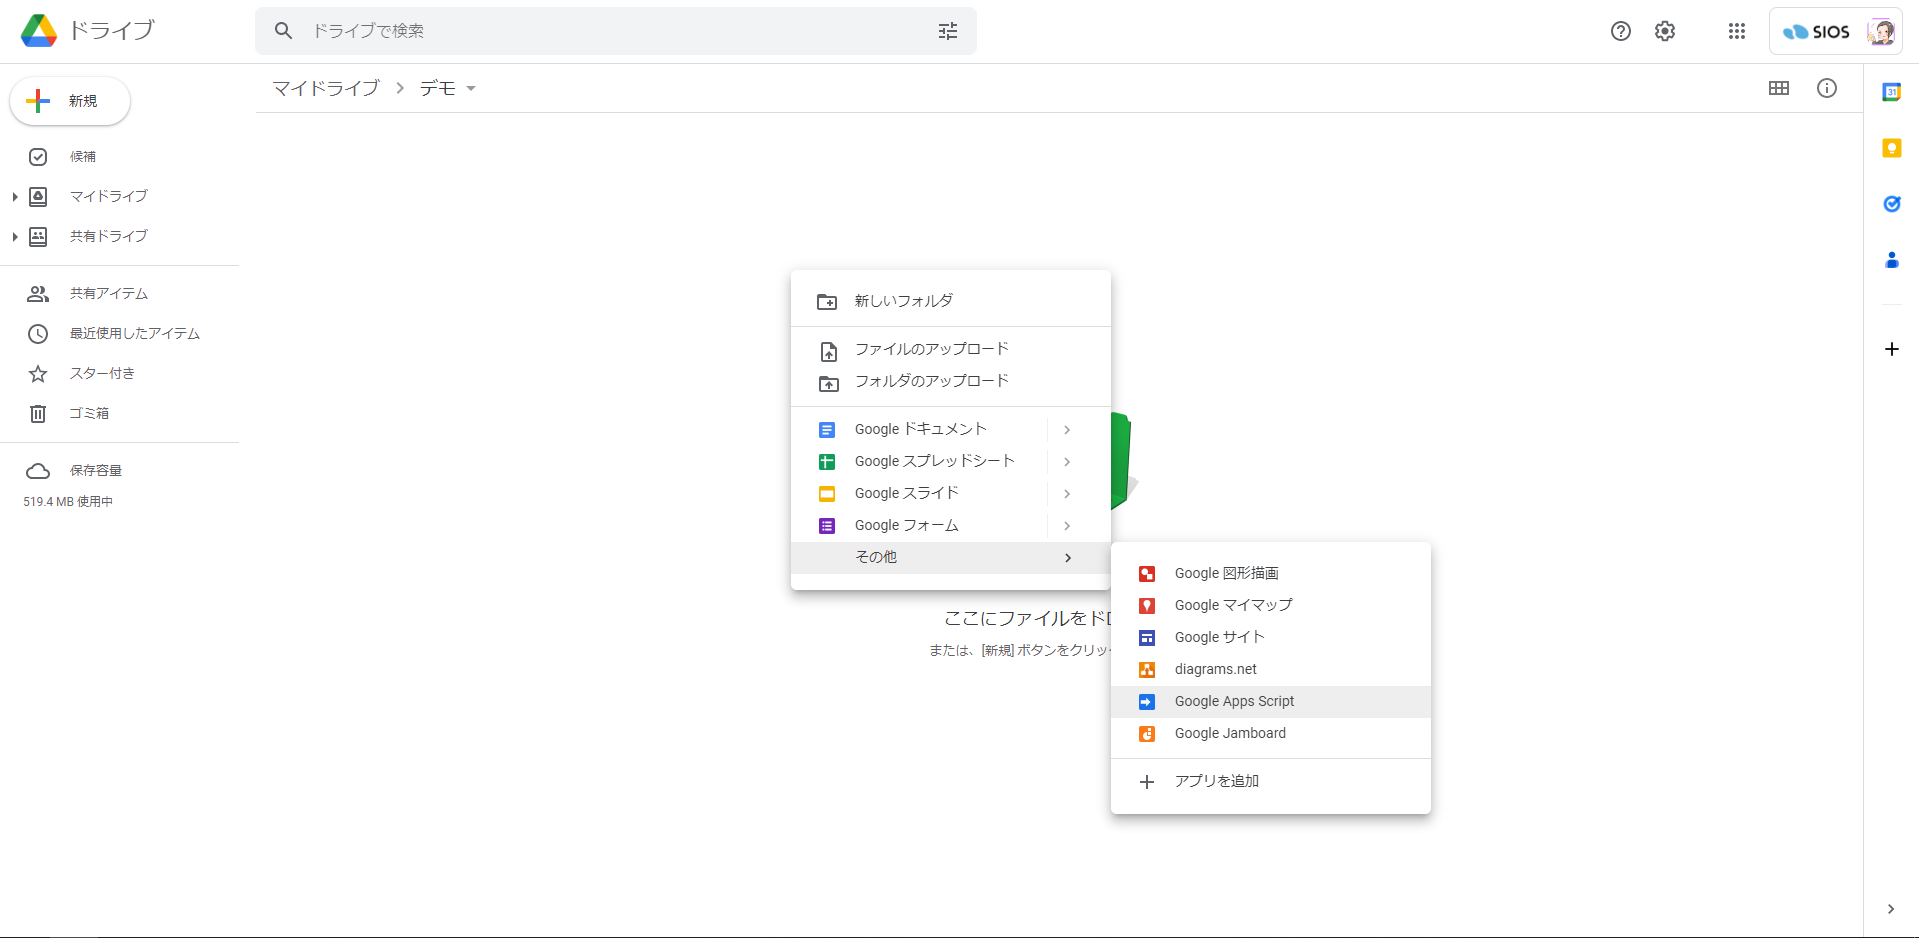This screenshot has width=1919, height=938.
Task: Hide side panel arrow at bottom right
Action: [x=1891, y=909]
